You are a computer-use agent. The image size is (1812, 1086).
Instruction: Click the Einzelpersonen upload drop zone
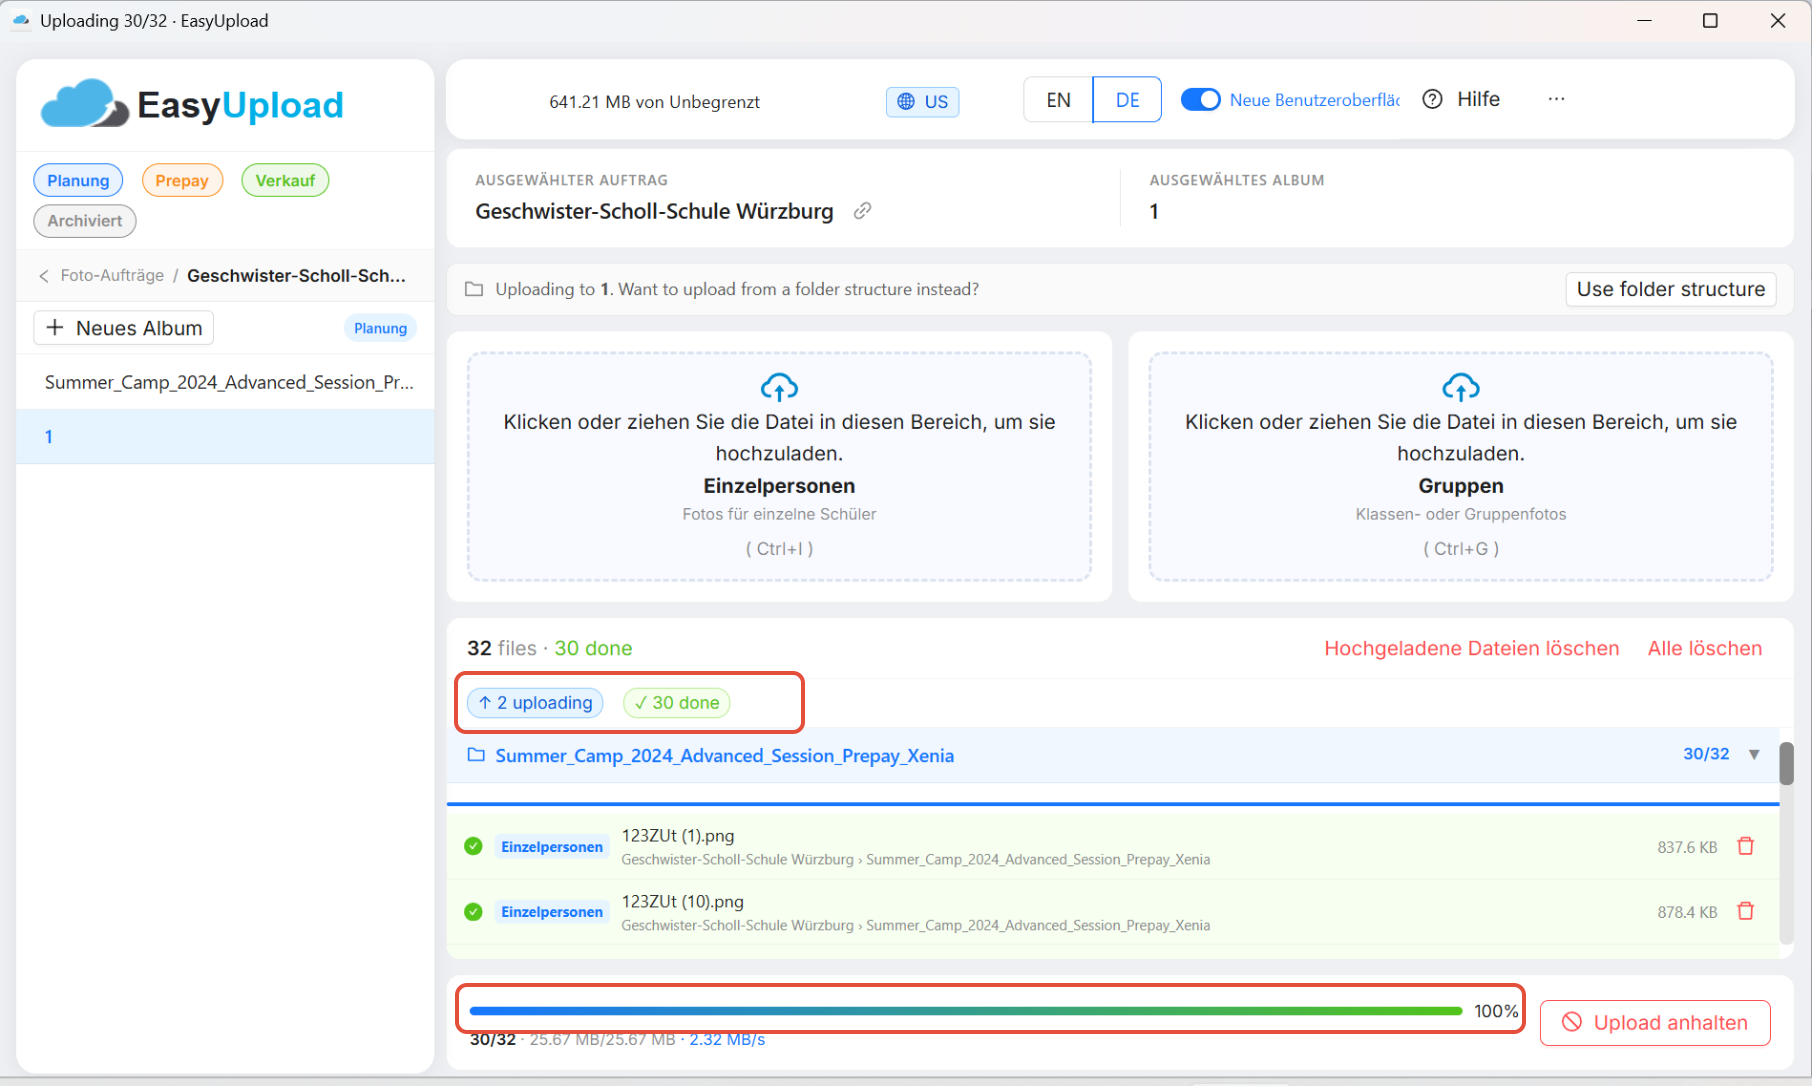(x=779, y=466)
